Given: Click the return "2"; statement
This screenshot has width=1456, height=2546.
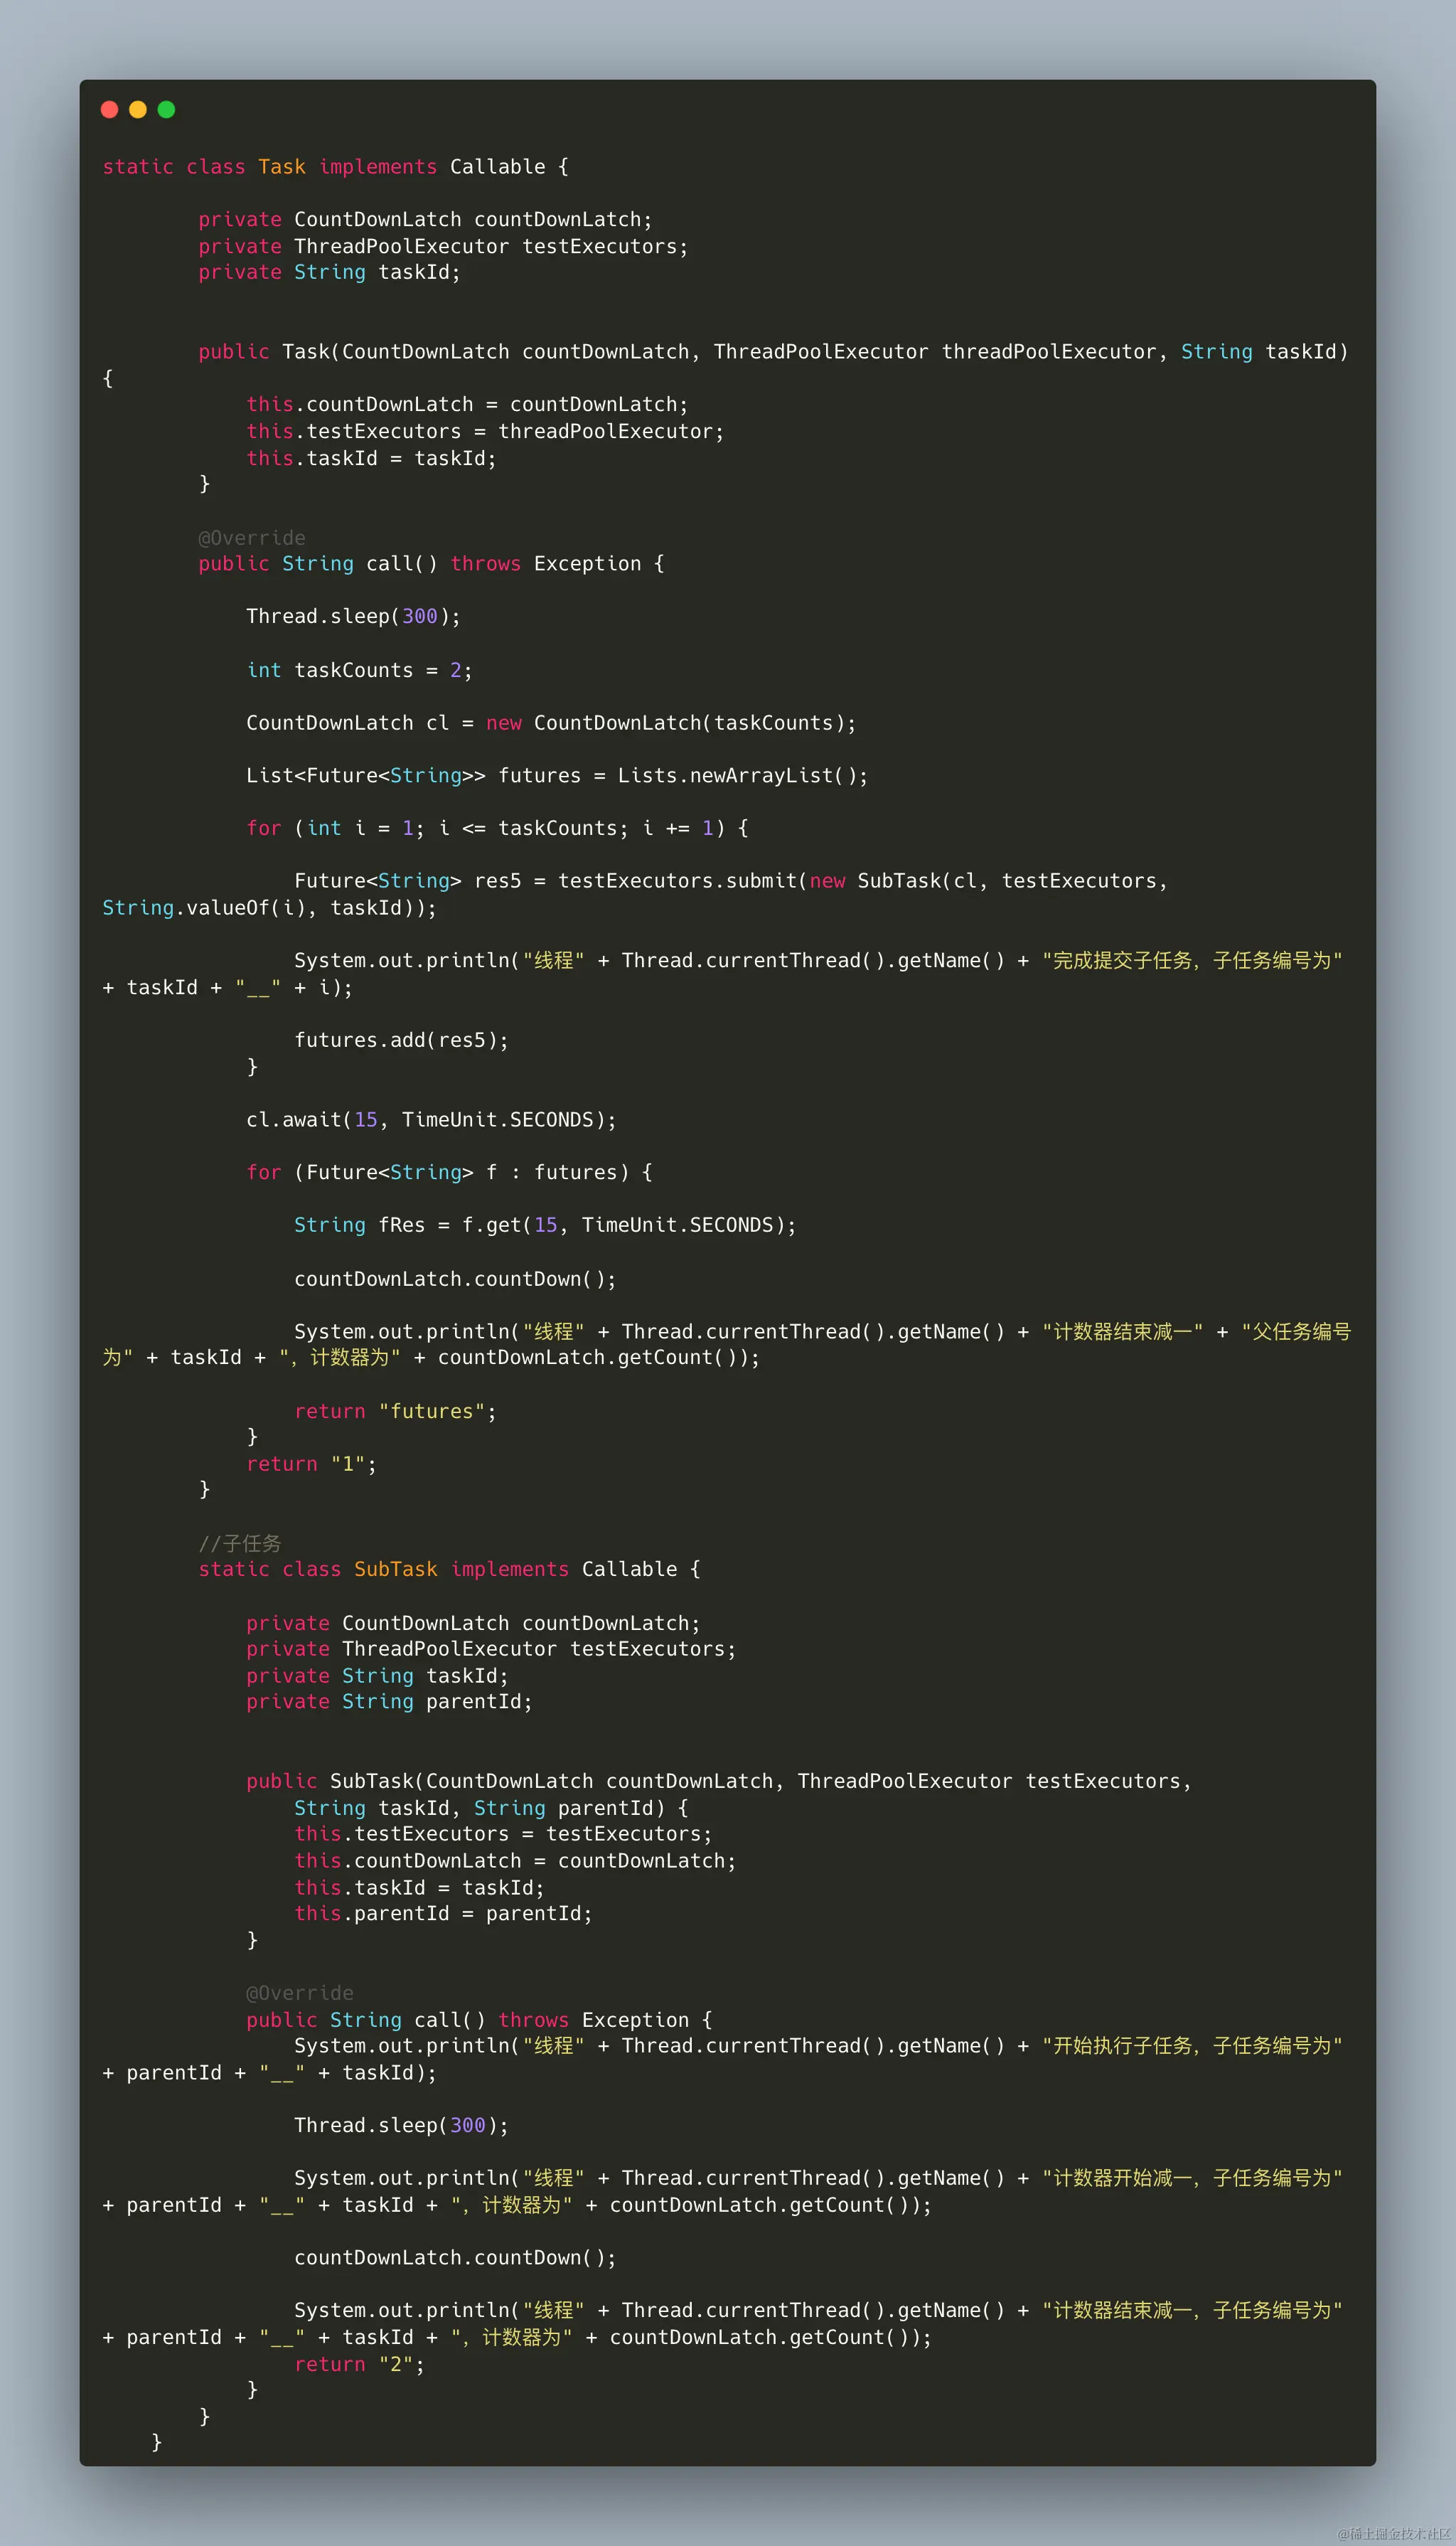Looking at the screenshot, I should pos(359,2364).
